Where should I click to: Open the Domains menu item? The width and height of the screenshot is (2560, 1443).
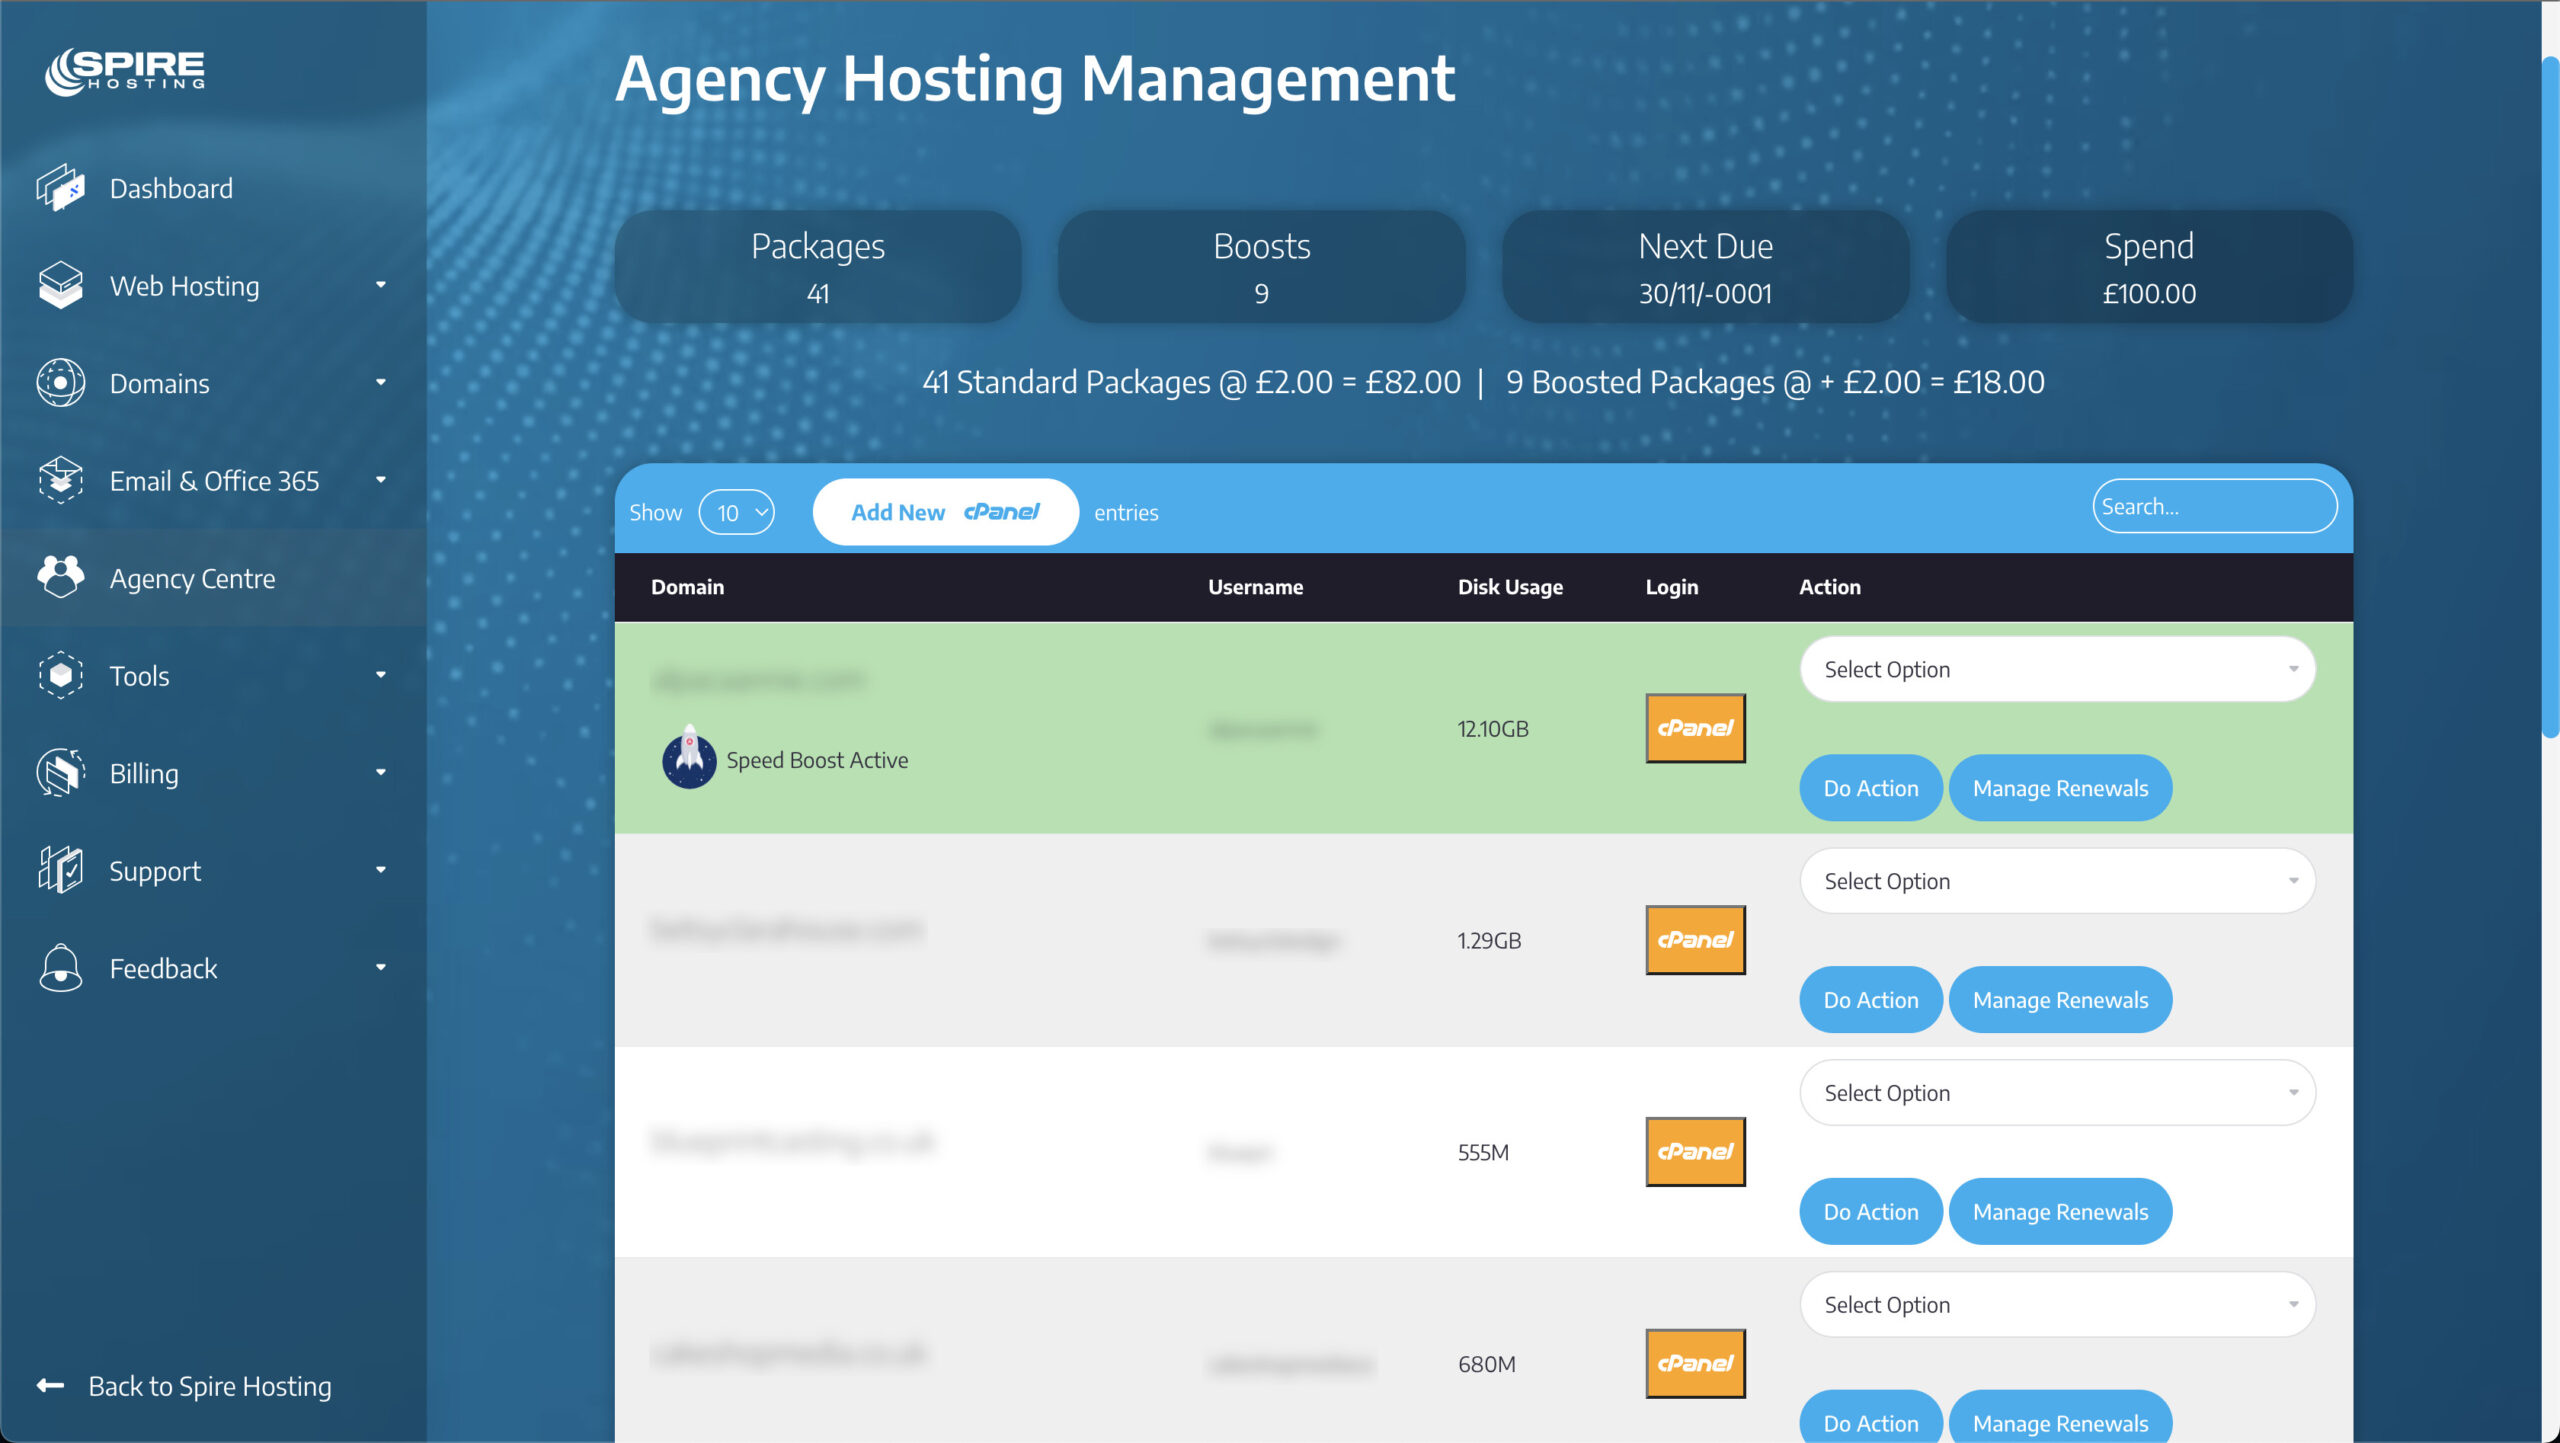coord(159,382)
